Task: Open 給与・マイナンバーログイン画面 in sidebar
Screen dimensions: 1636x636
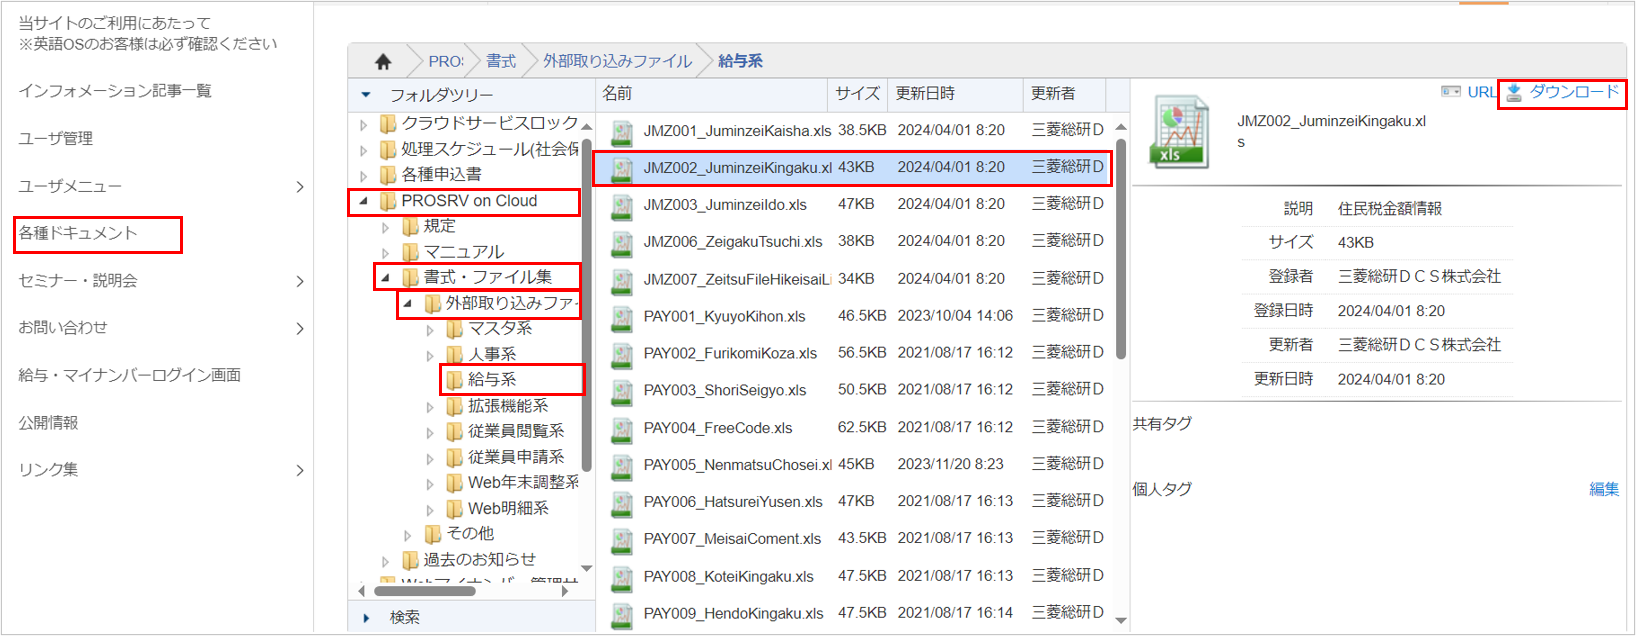Action: tap(130, 375)
